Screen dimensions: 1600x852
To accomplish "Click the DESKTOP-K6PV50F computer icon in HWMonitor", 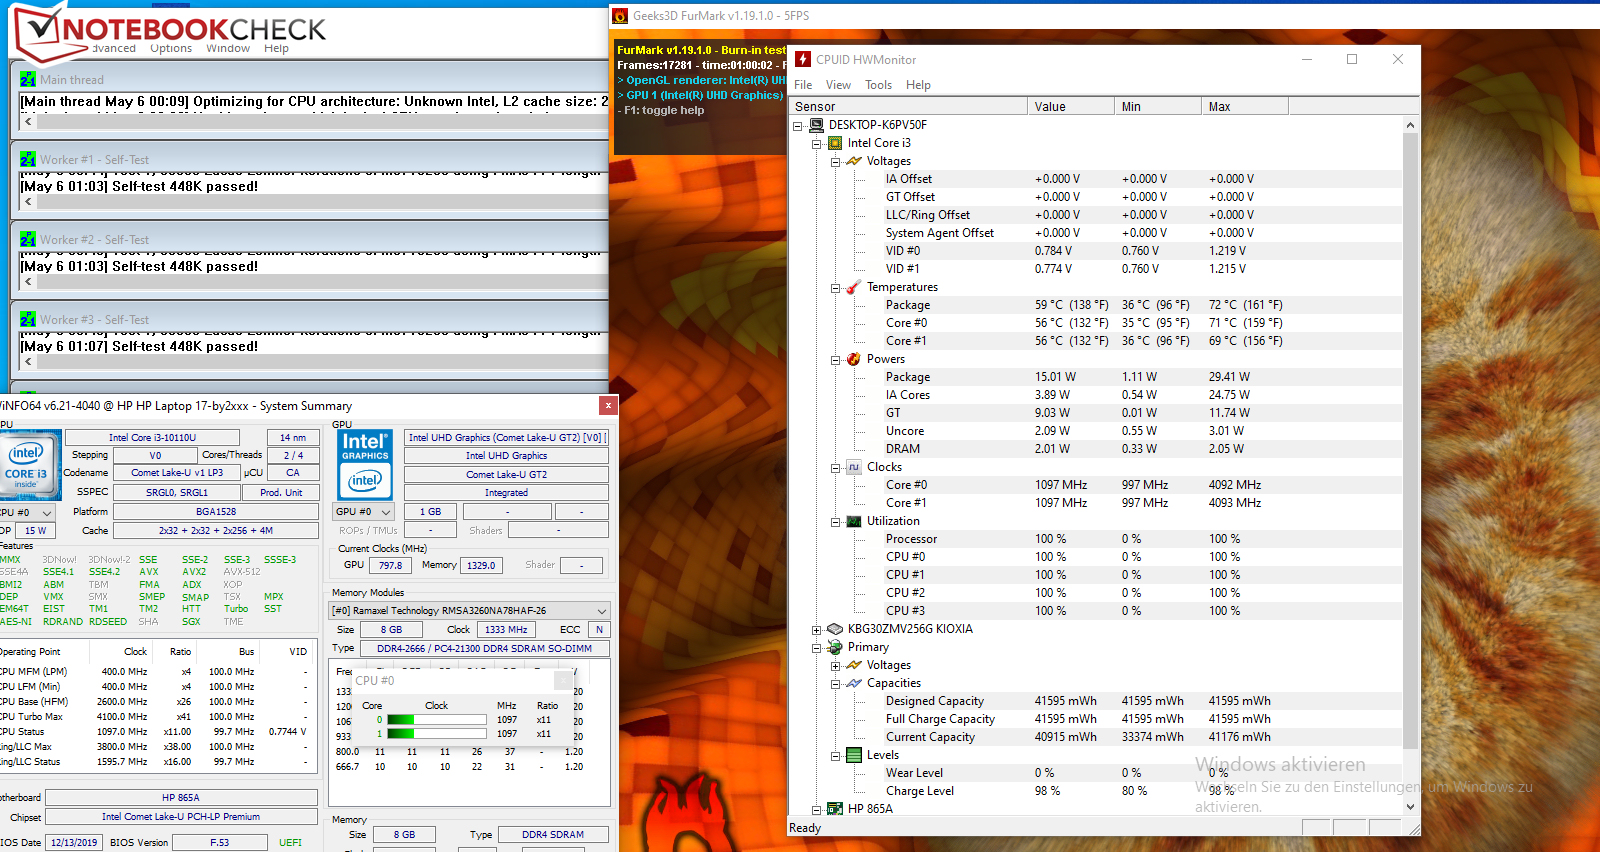I will point(816,125).
